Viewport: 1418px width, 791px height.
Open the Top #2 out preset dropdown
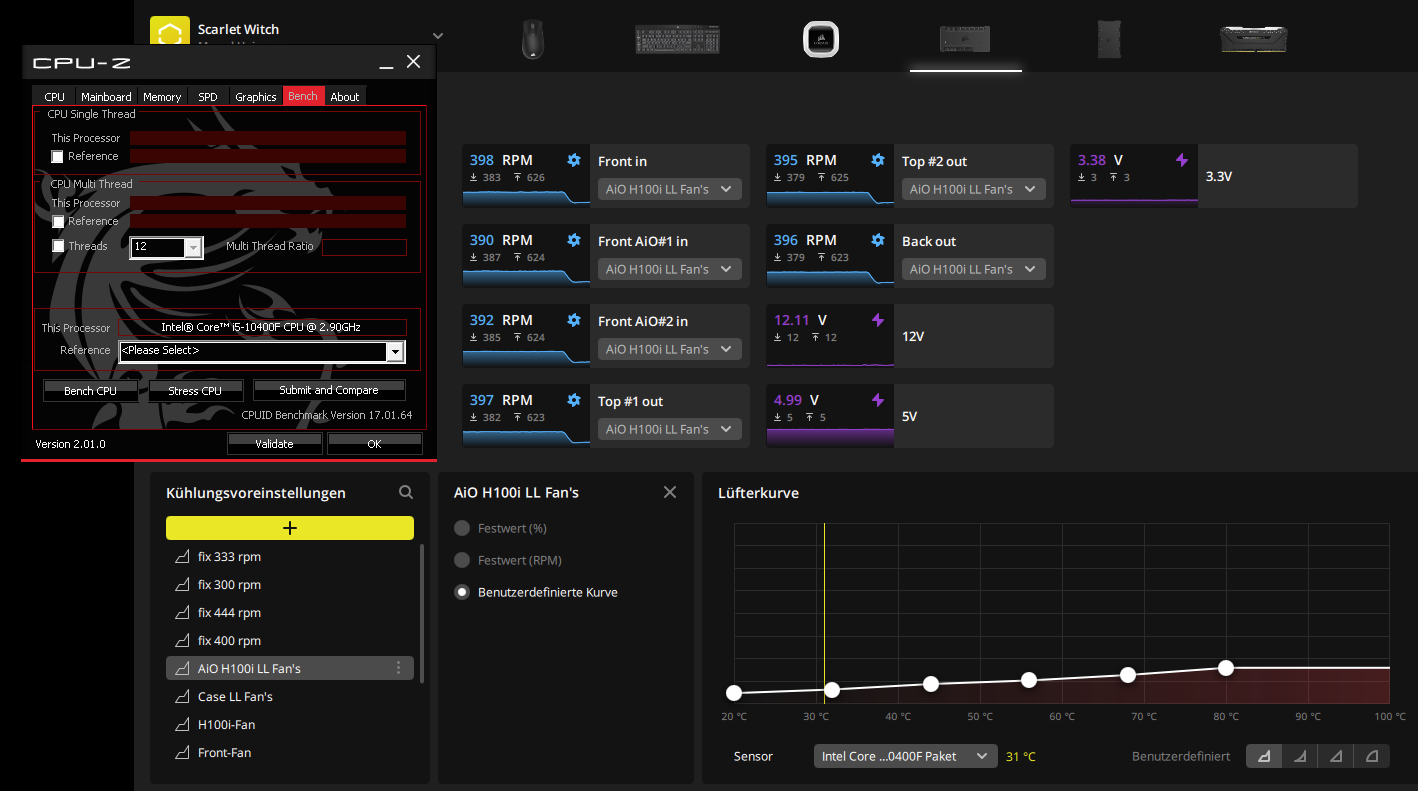pos(974,189)
